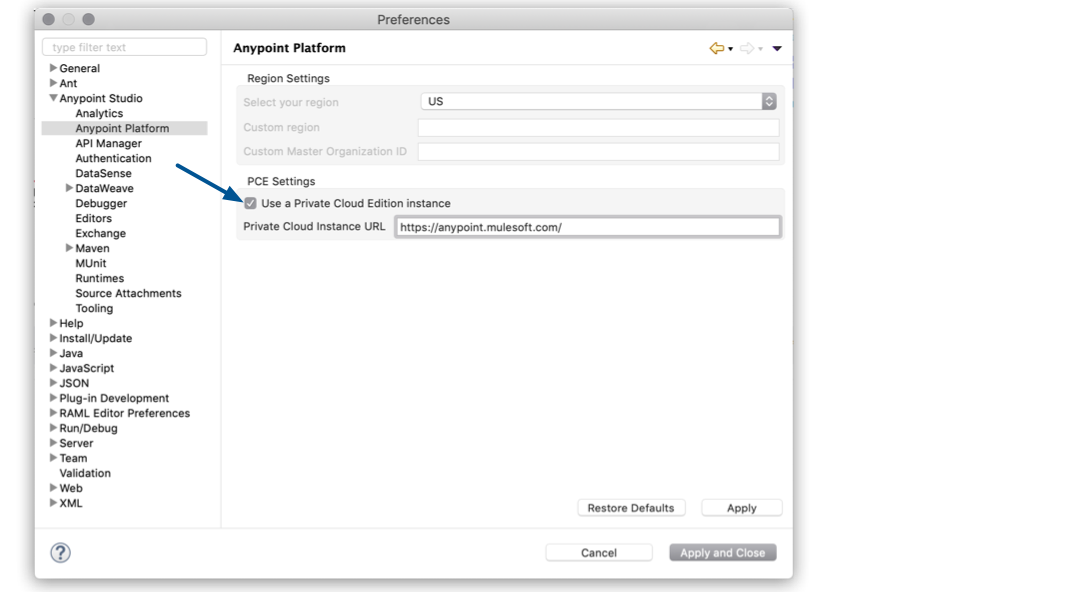Click Apply and Close
The image size is (1071, 592).
point(722,552)
